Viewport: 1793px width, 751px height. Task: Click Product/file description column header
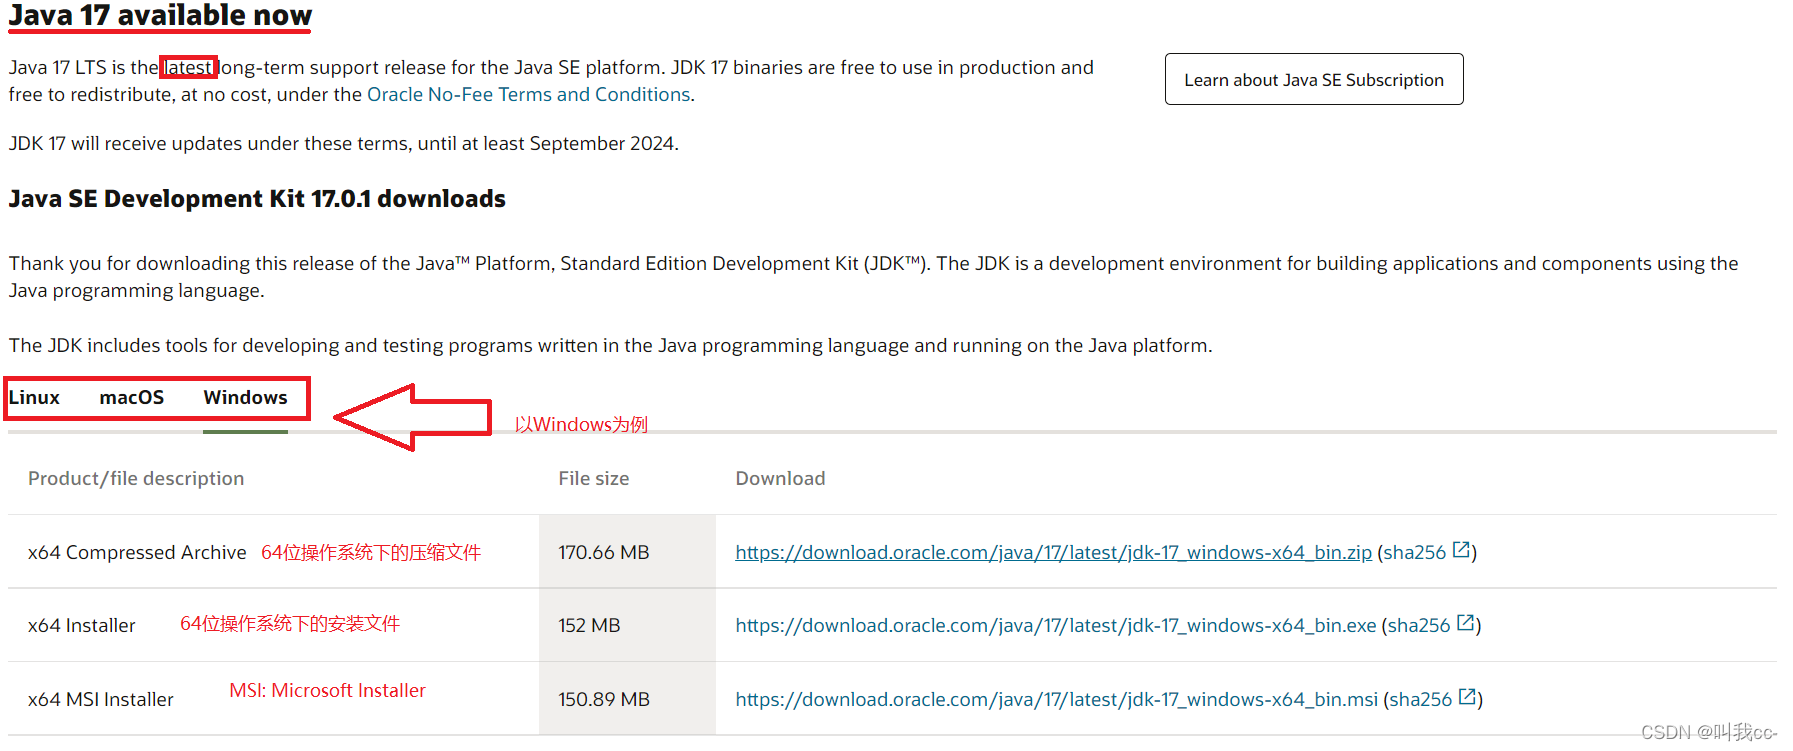click(136, 478)
